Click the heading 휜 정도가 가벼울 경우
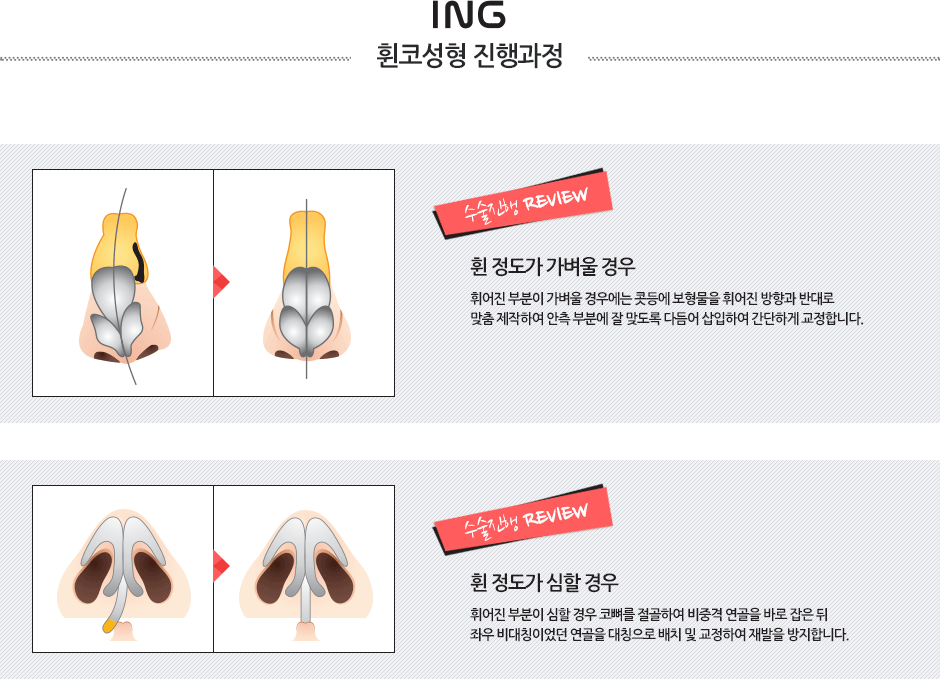 552,266
